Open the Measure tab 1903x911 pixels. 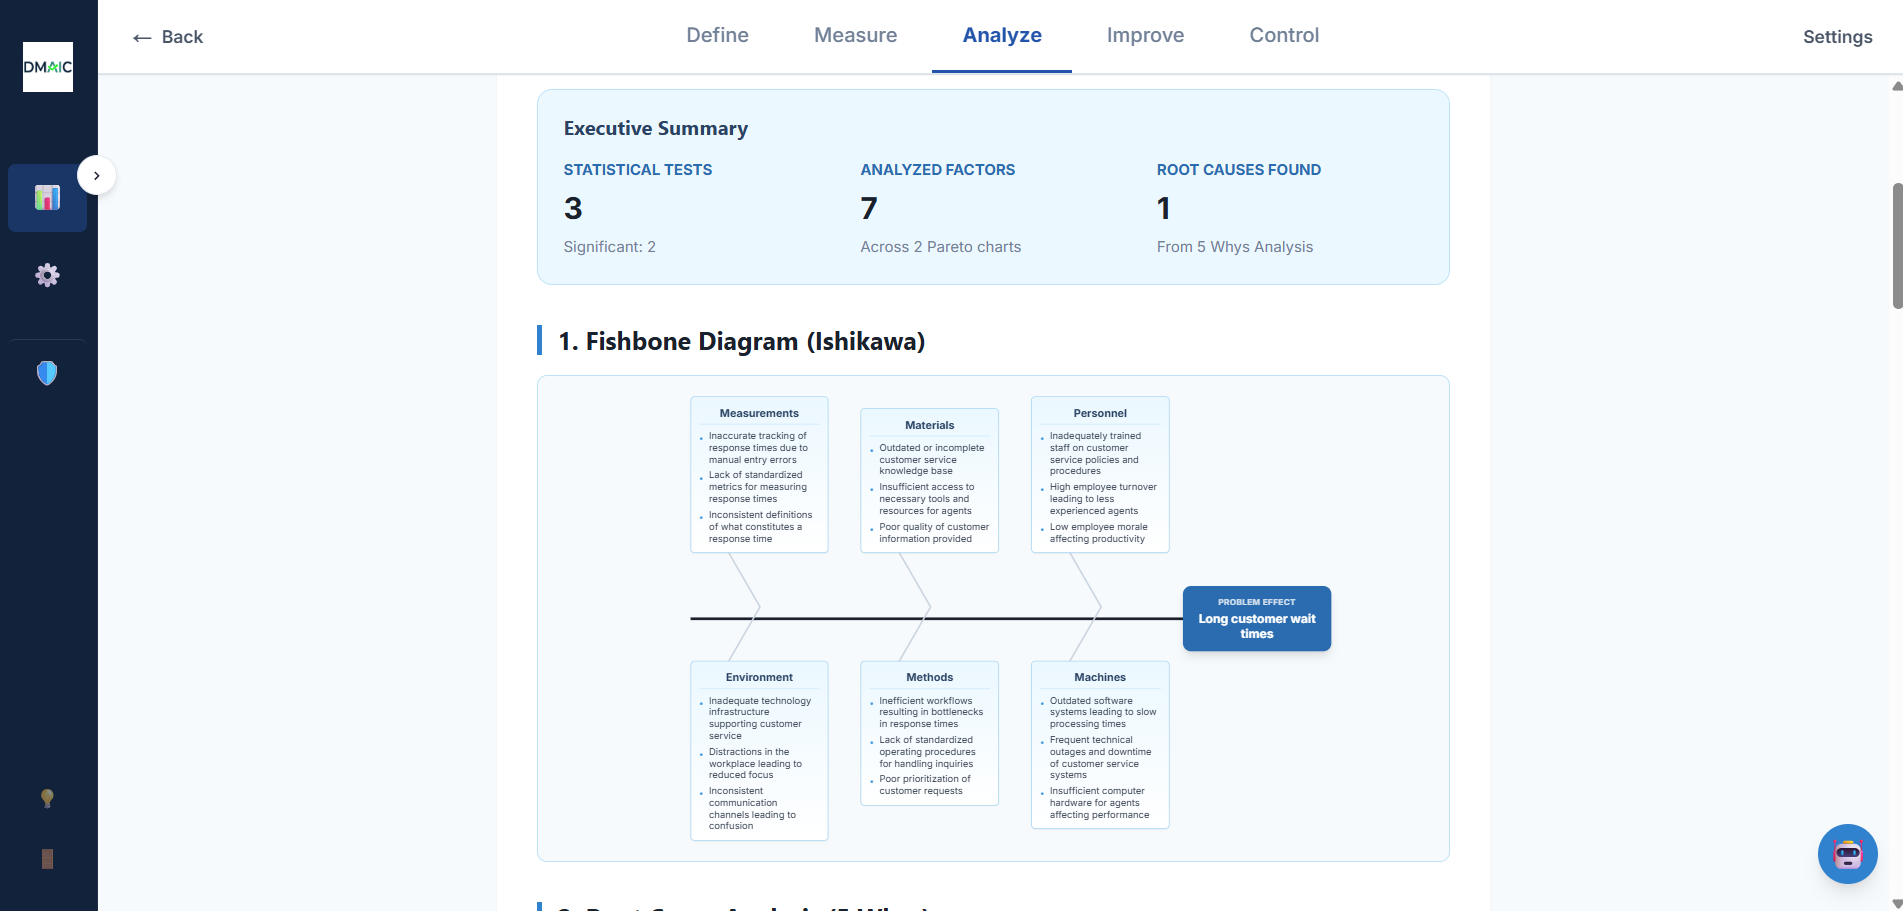tap(855, 35)
